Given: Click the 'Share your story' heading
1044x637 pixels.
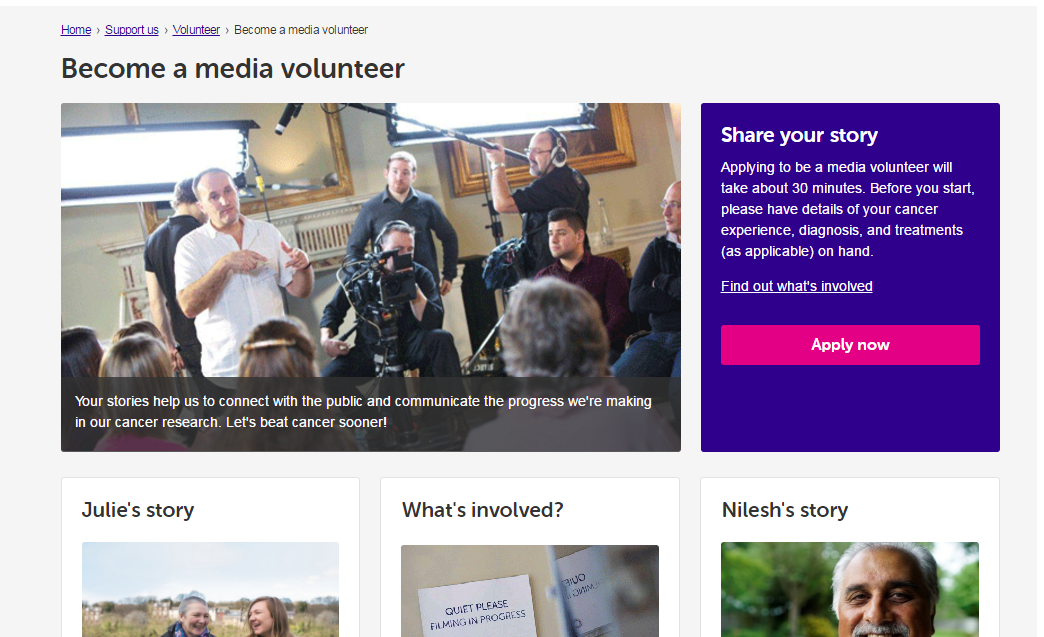Looking at the screenshot, I should [799, 135].
